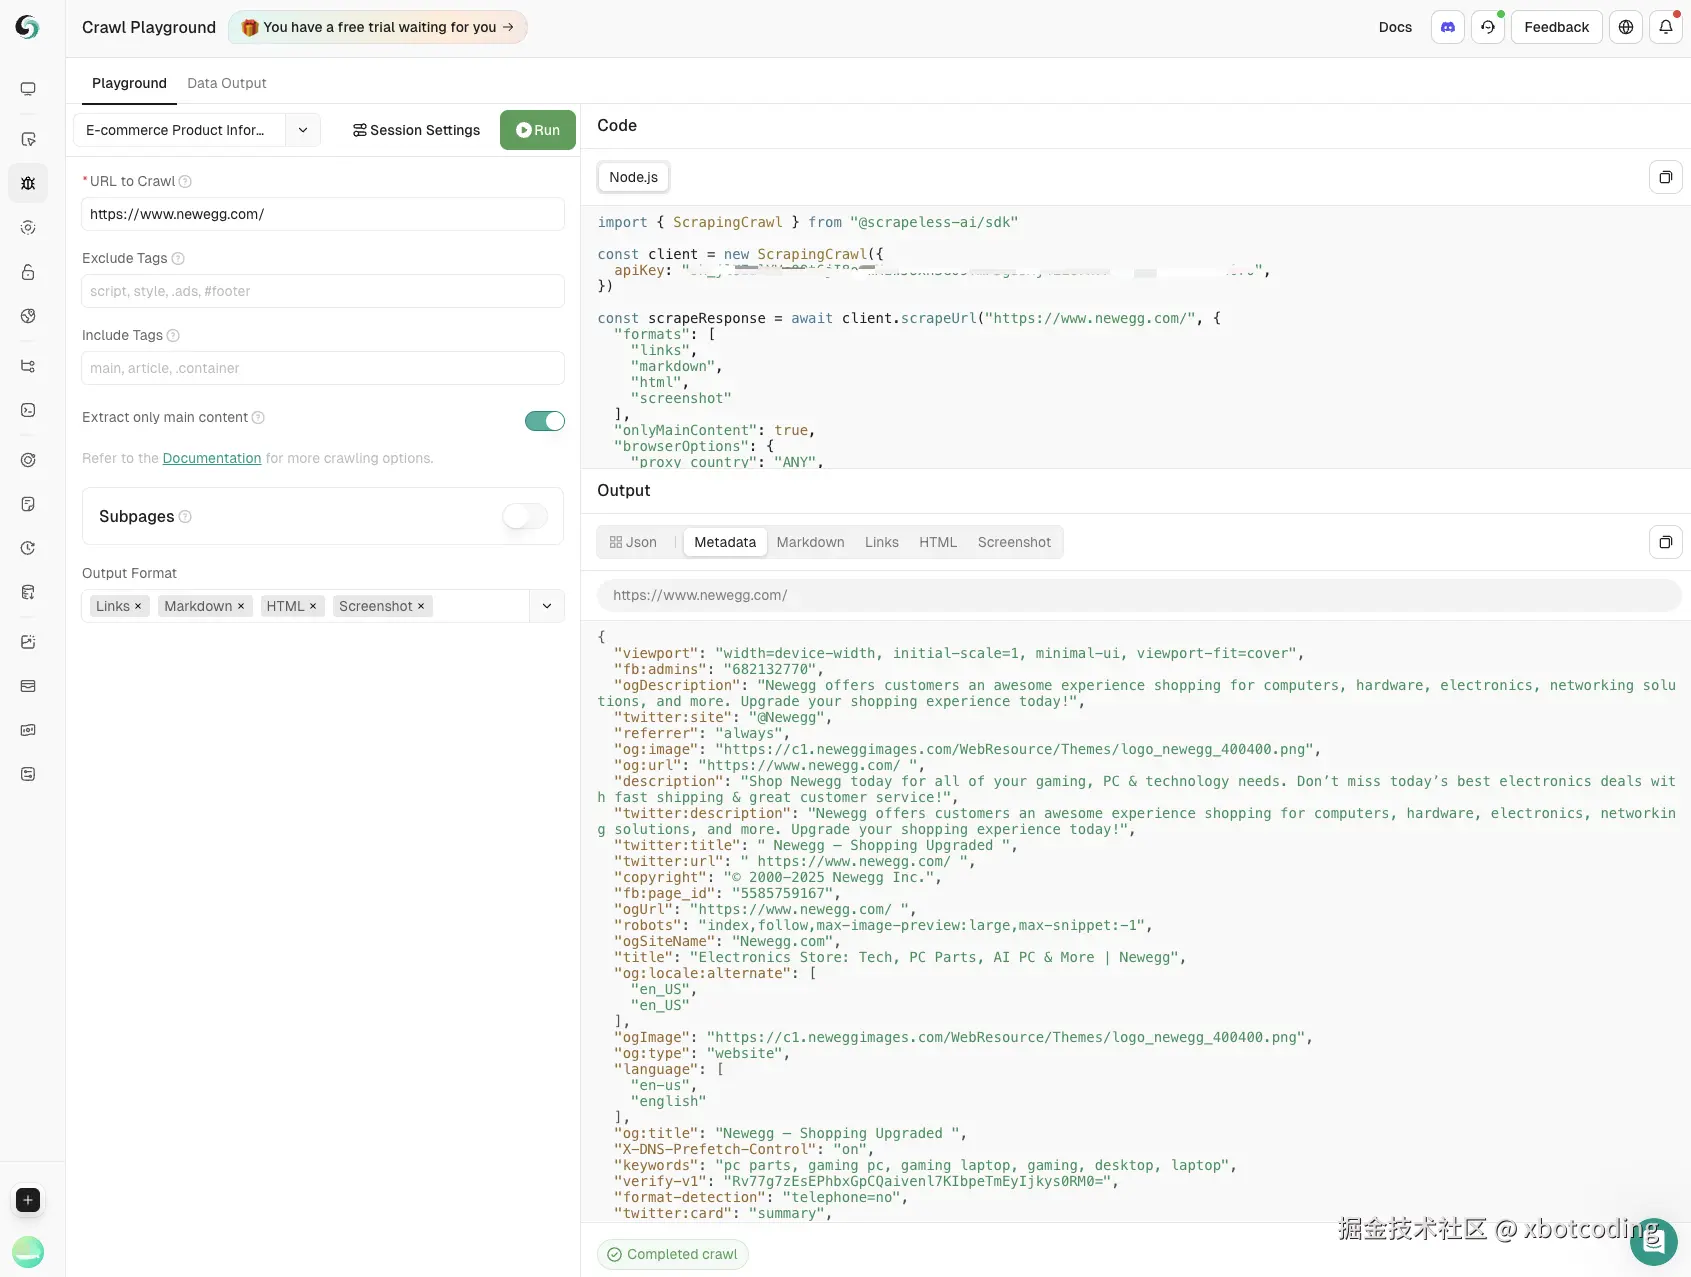The height and width of the screenshot is (1277, 1691).
Task: Click the black plus button in the sidebar
Action: click(28, 1200)
